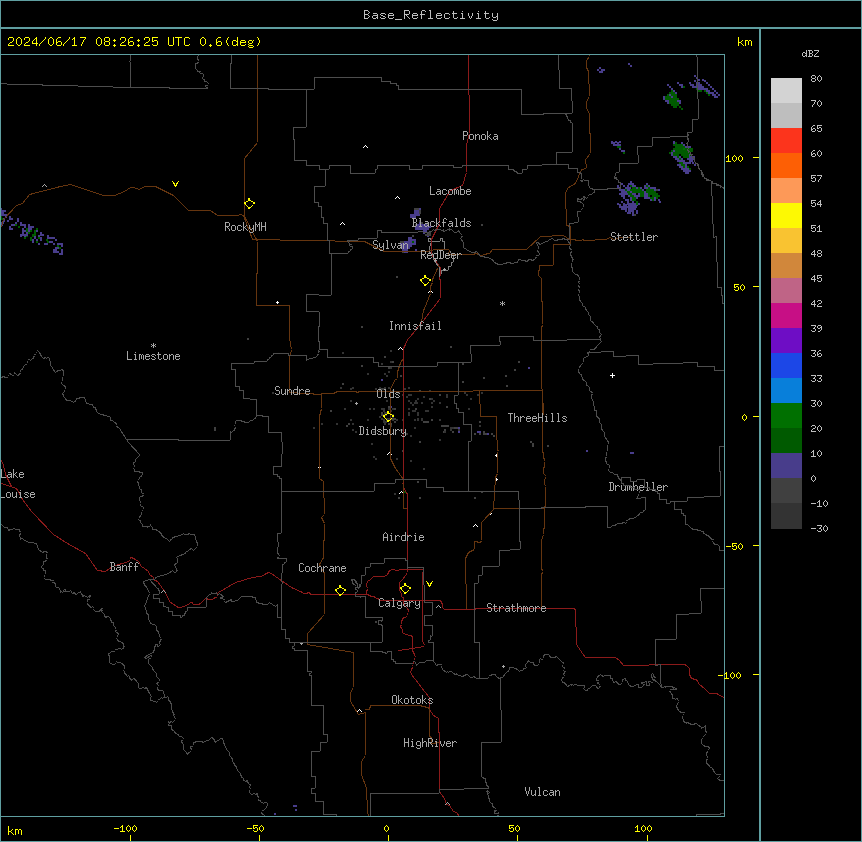
Task: Click the green 30–20 dBZ legend swatch
Action: 786,416
